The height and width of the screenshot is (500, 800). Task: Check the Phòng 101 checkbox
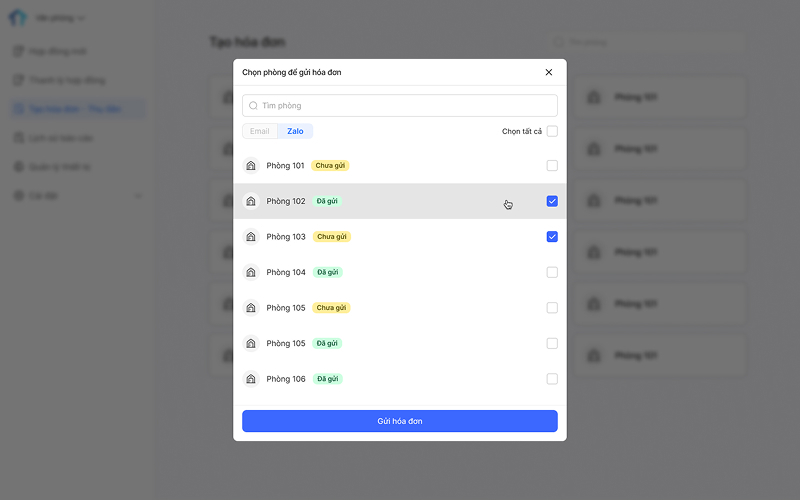(x=552, y=165)
